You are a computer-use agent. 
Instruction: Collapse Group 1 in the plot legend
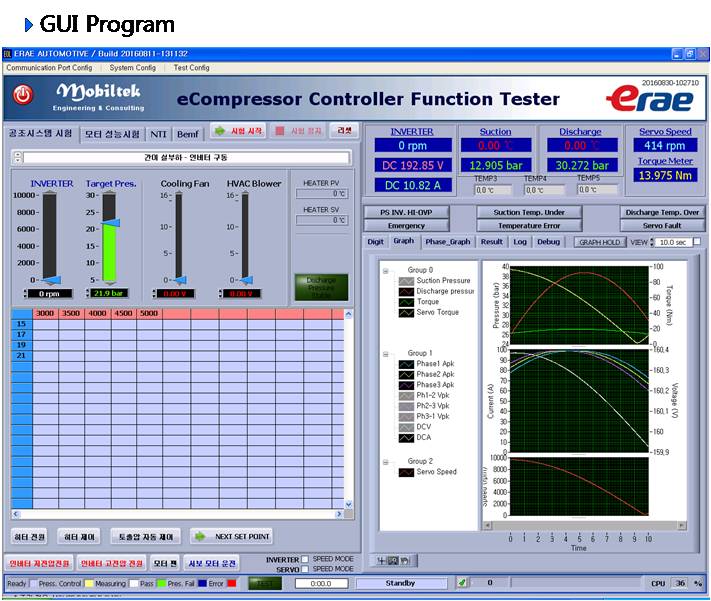point(385,354)
